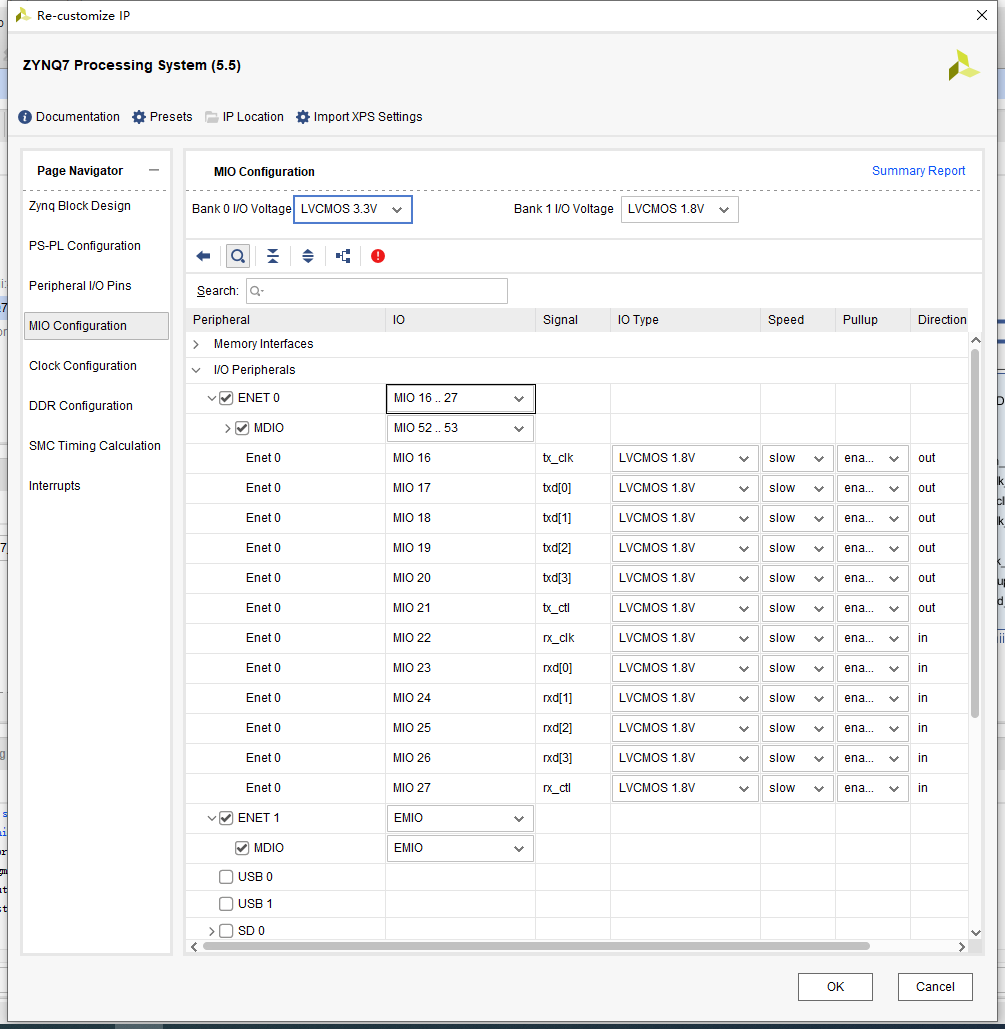
Task: Collapse the I/O Peripherals tree node
Action: [x=196, y=370]
